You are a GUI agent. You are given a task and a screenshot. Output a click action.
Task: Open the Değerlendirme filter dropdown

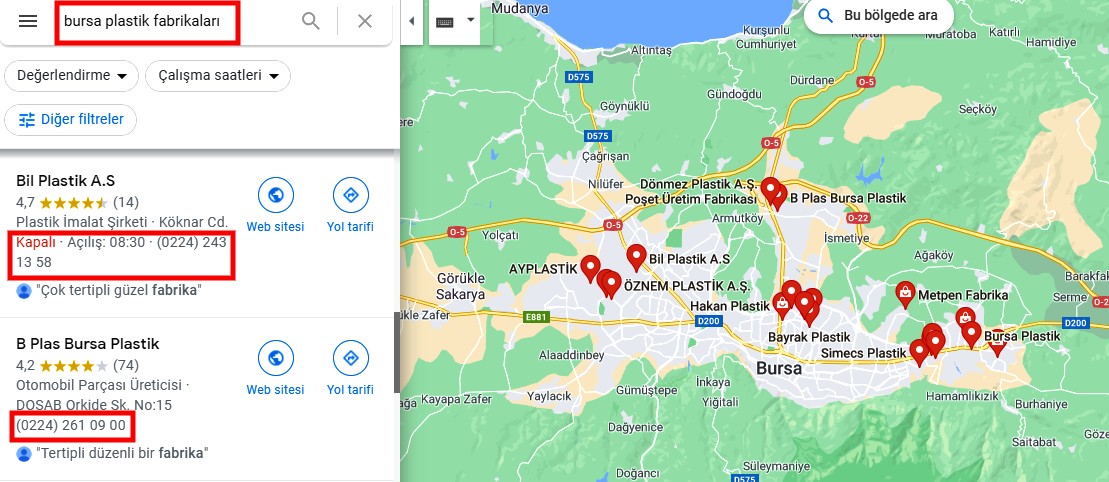(x=71, y=76)
